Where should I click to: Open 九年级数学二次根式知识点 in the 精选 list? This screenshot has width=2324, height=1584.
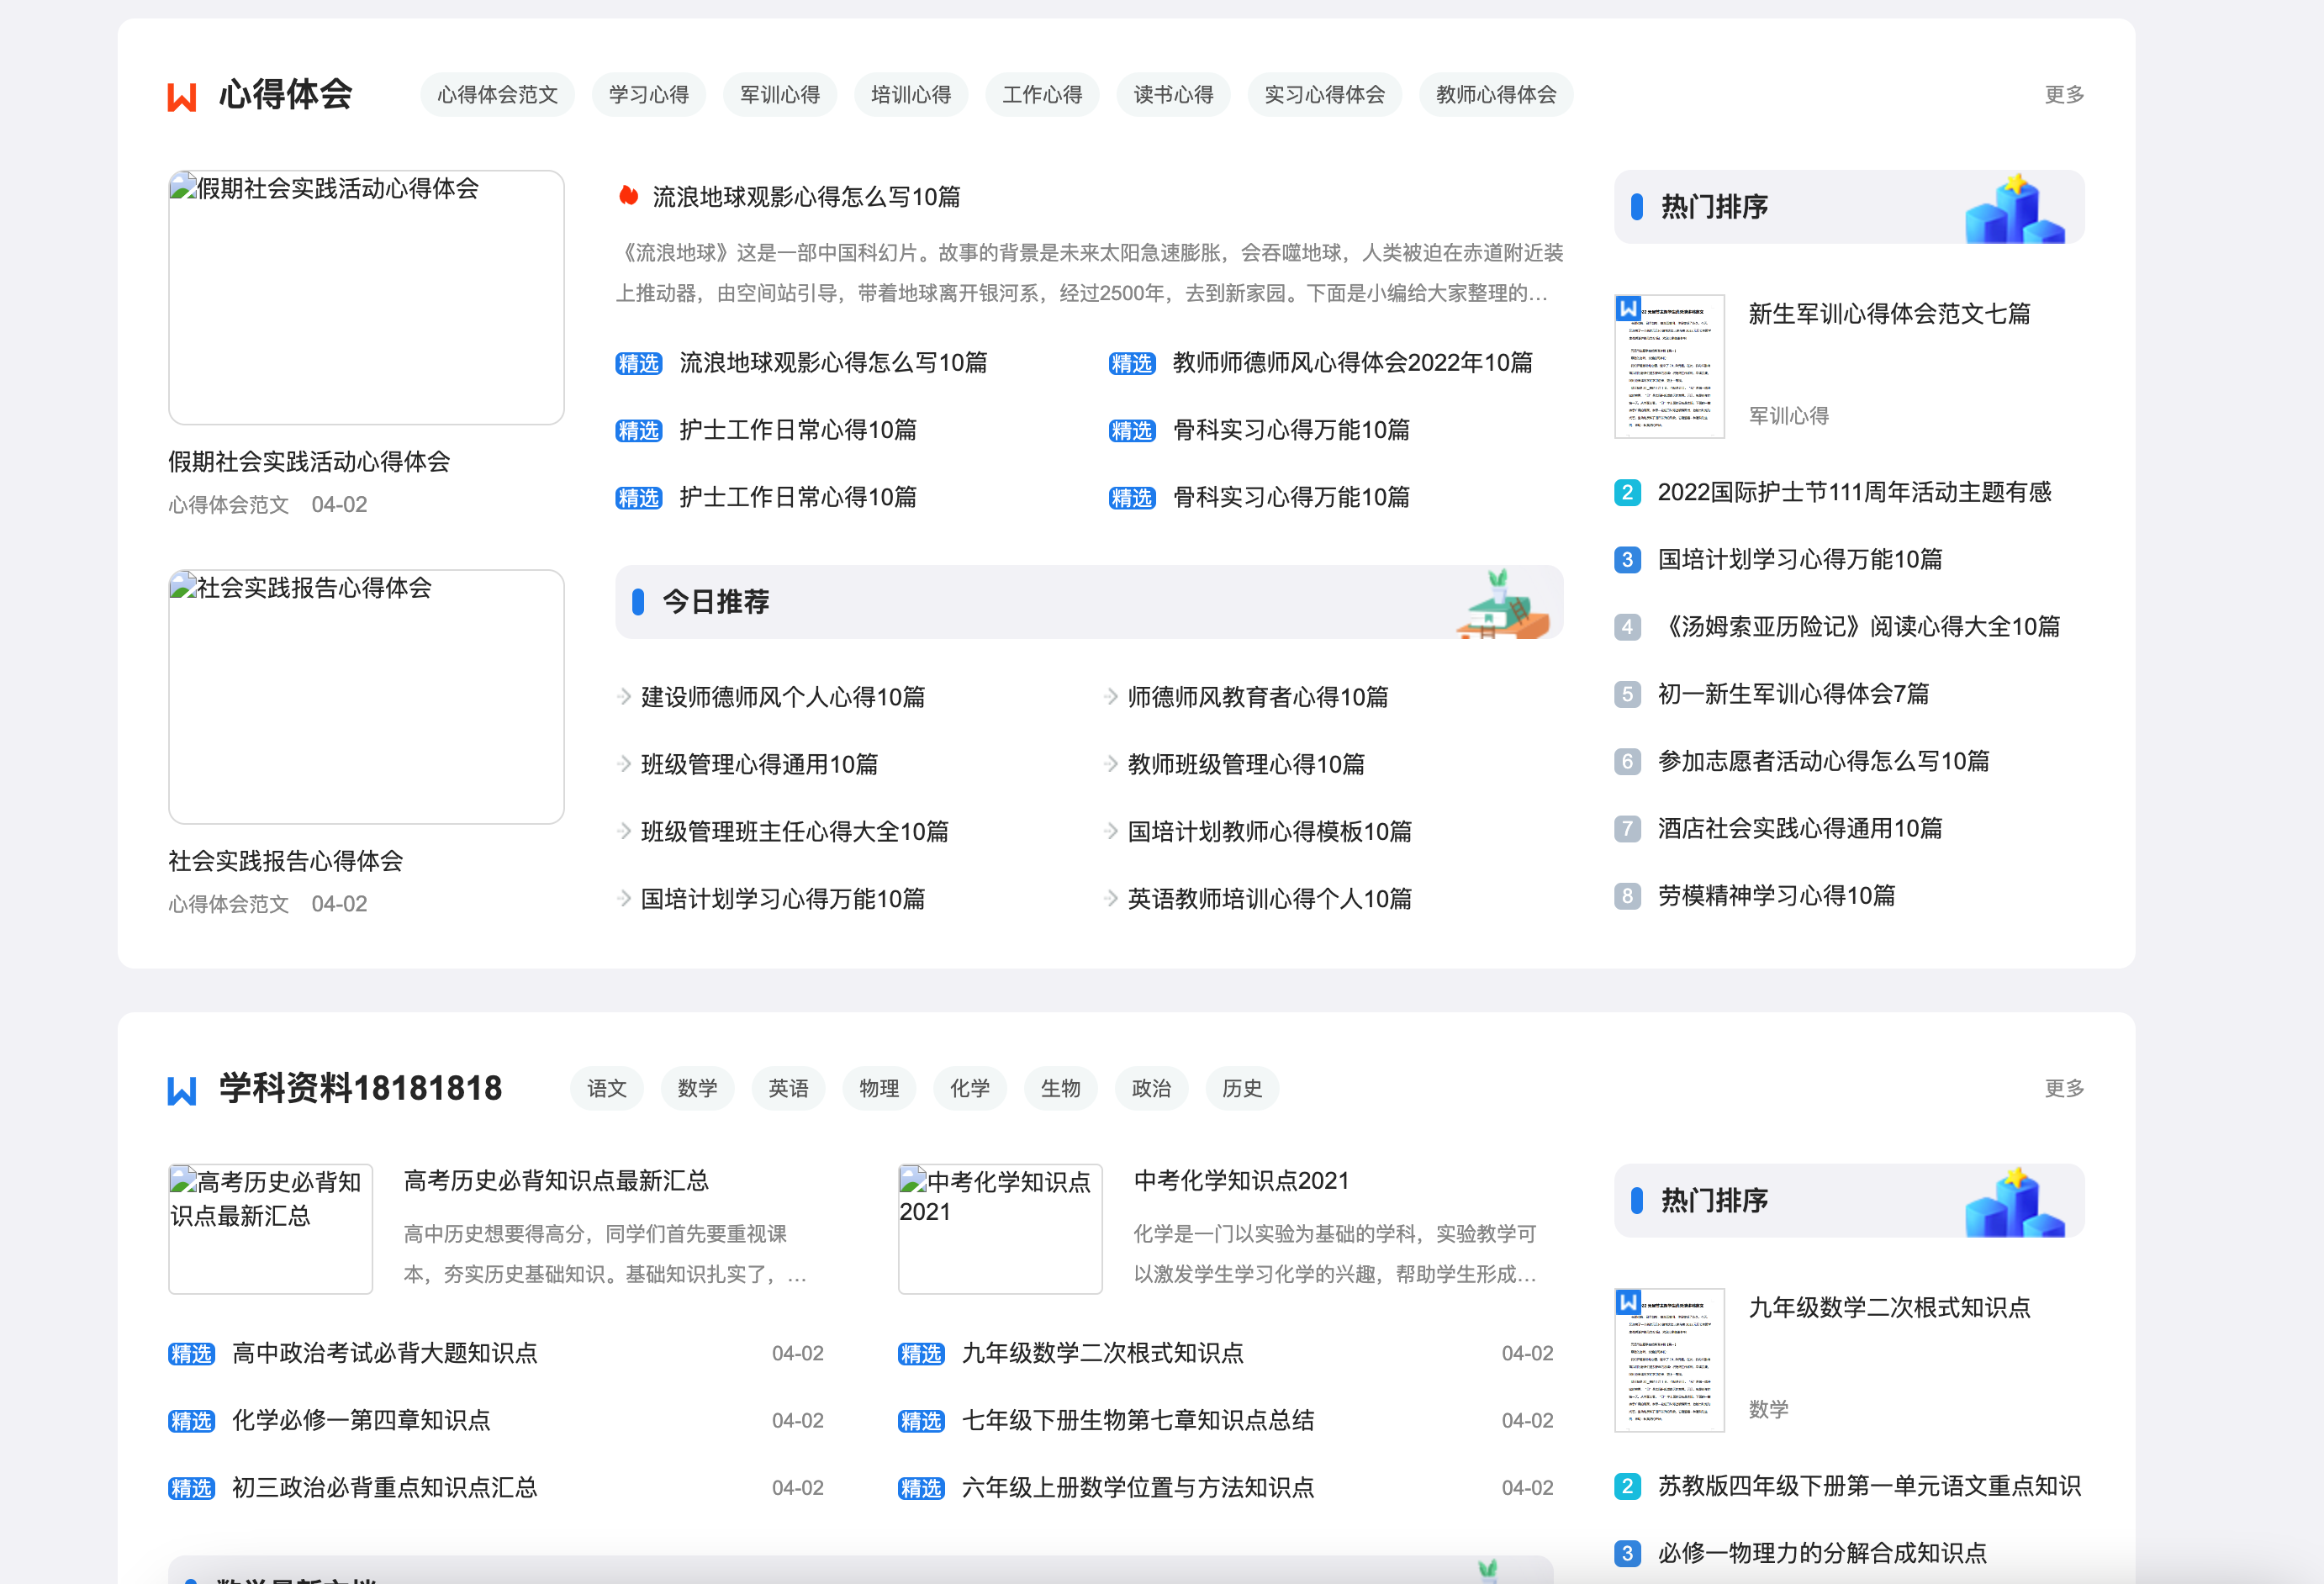tap(1102, 1353)
